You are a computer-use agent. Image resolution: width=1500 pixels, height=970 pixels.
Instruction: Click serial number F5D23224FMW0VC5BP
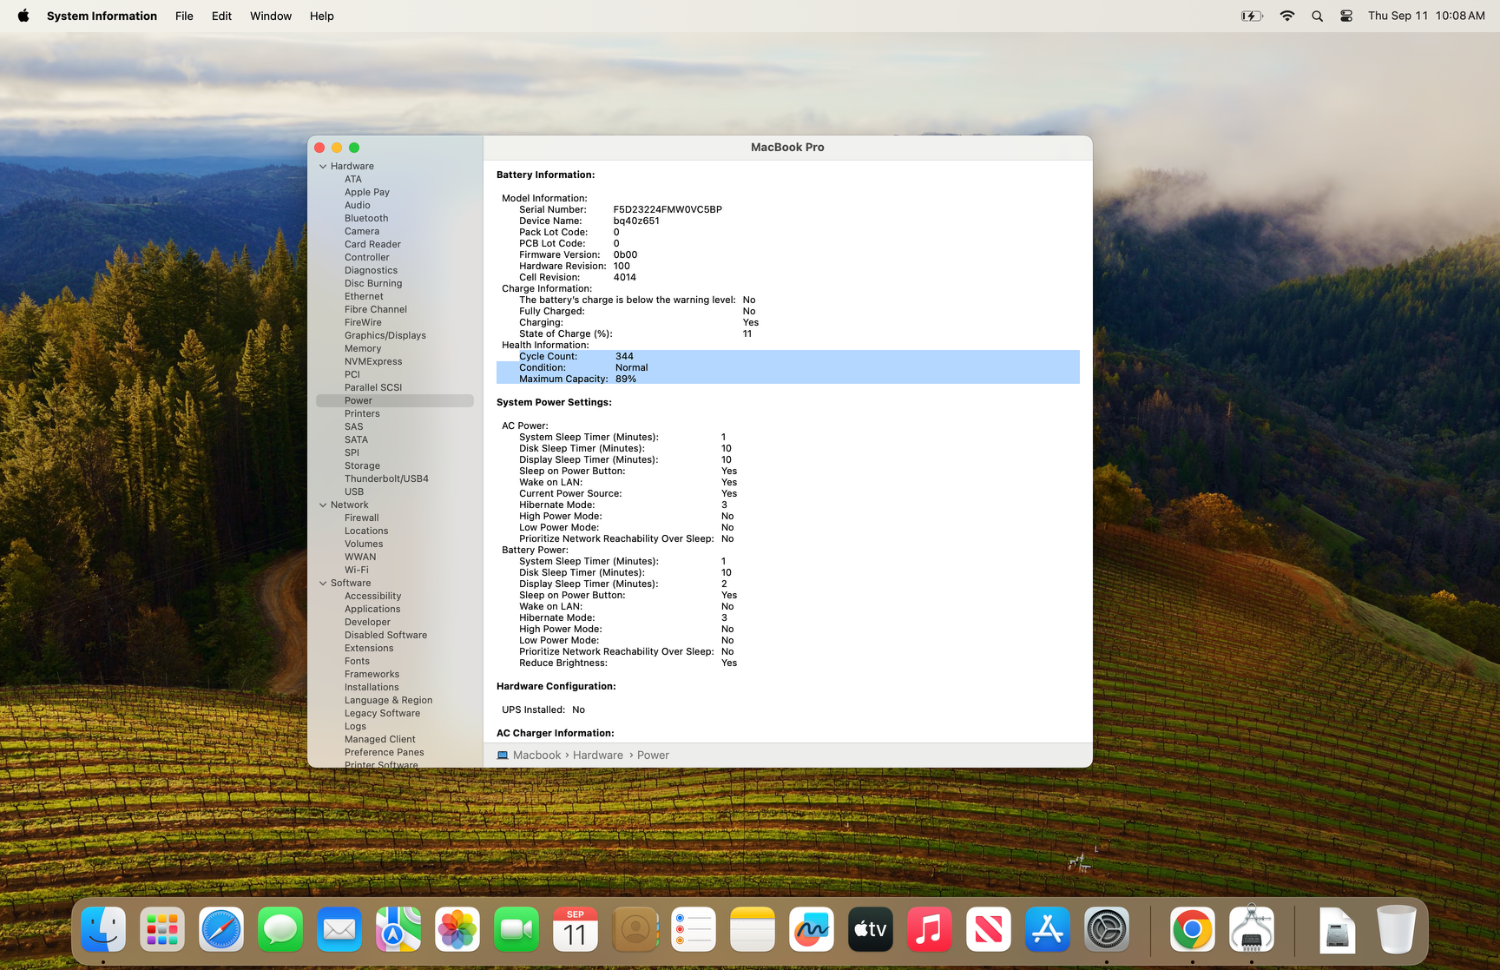click(667, 210)
